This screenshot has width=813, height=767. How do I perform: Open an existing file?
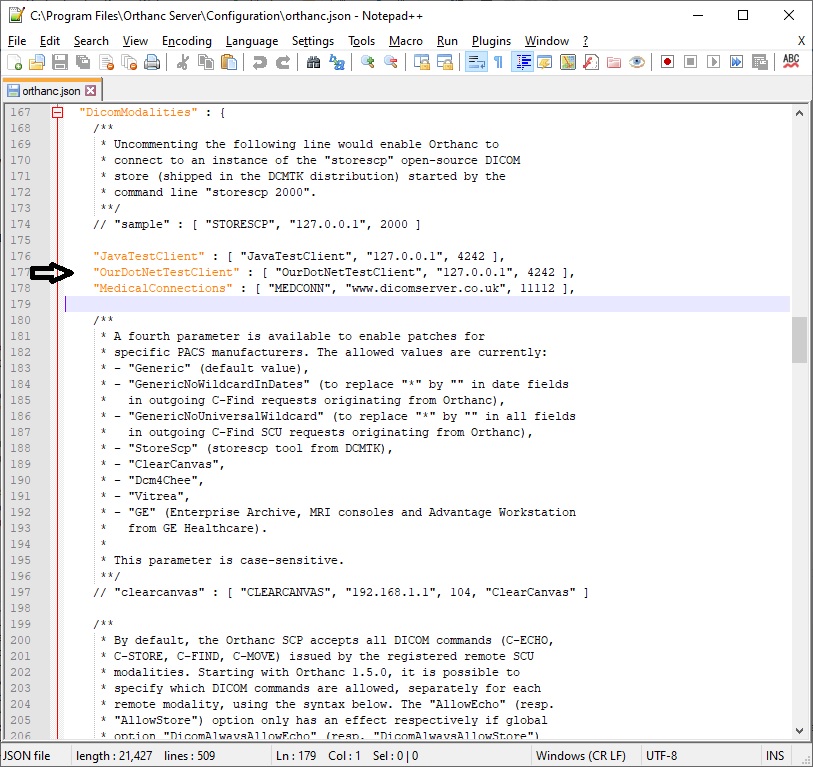click(x=37, y=62)
